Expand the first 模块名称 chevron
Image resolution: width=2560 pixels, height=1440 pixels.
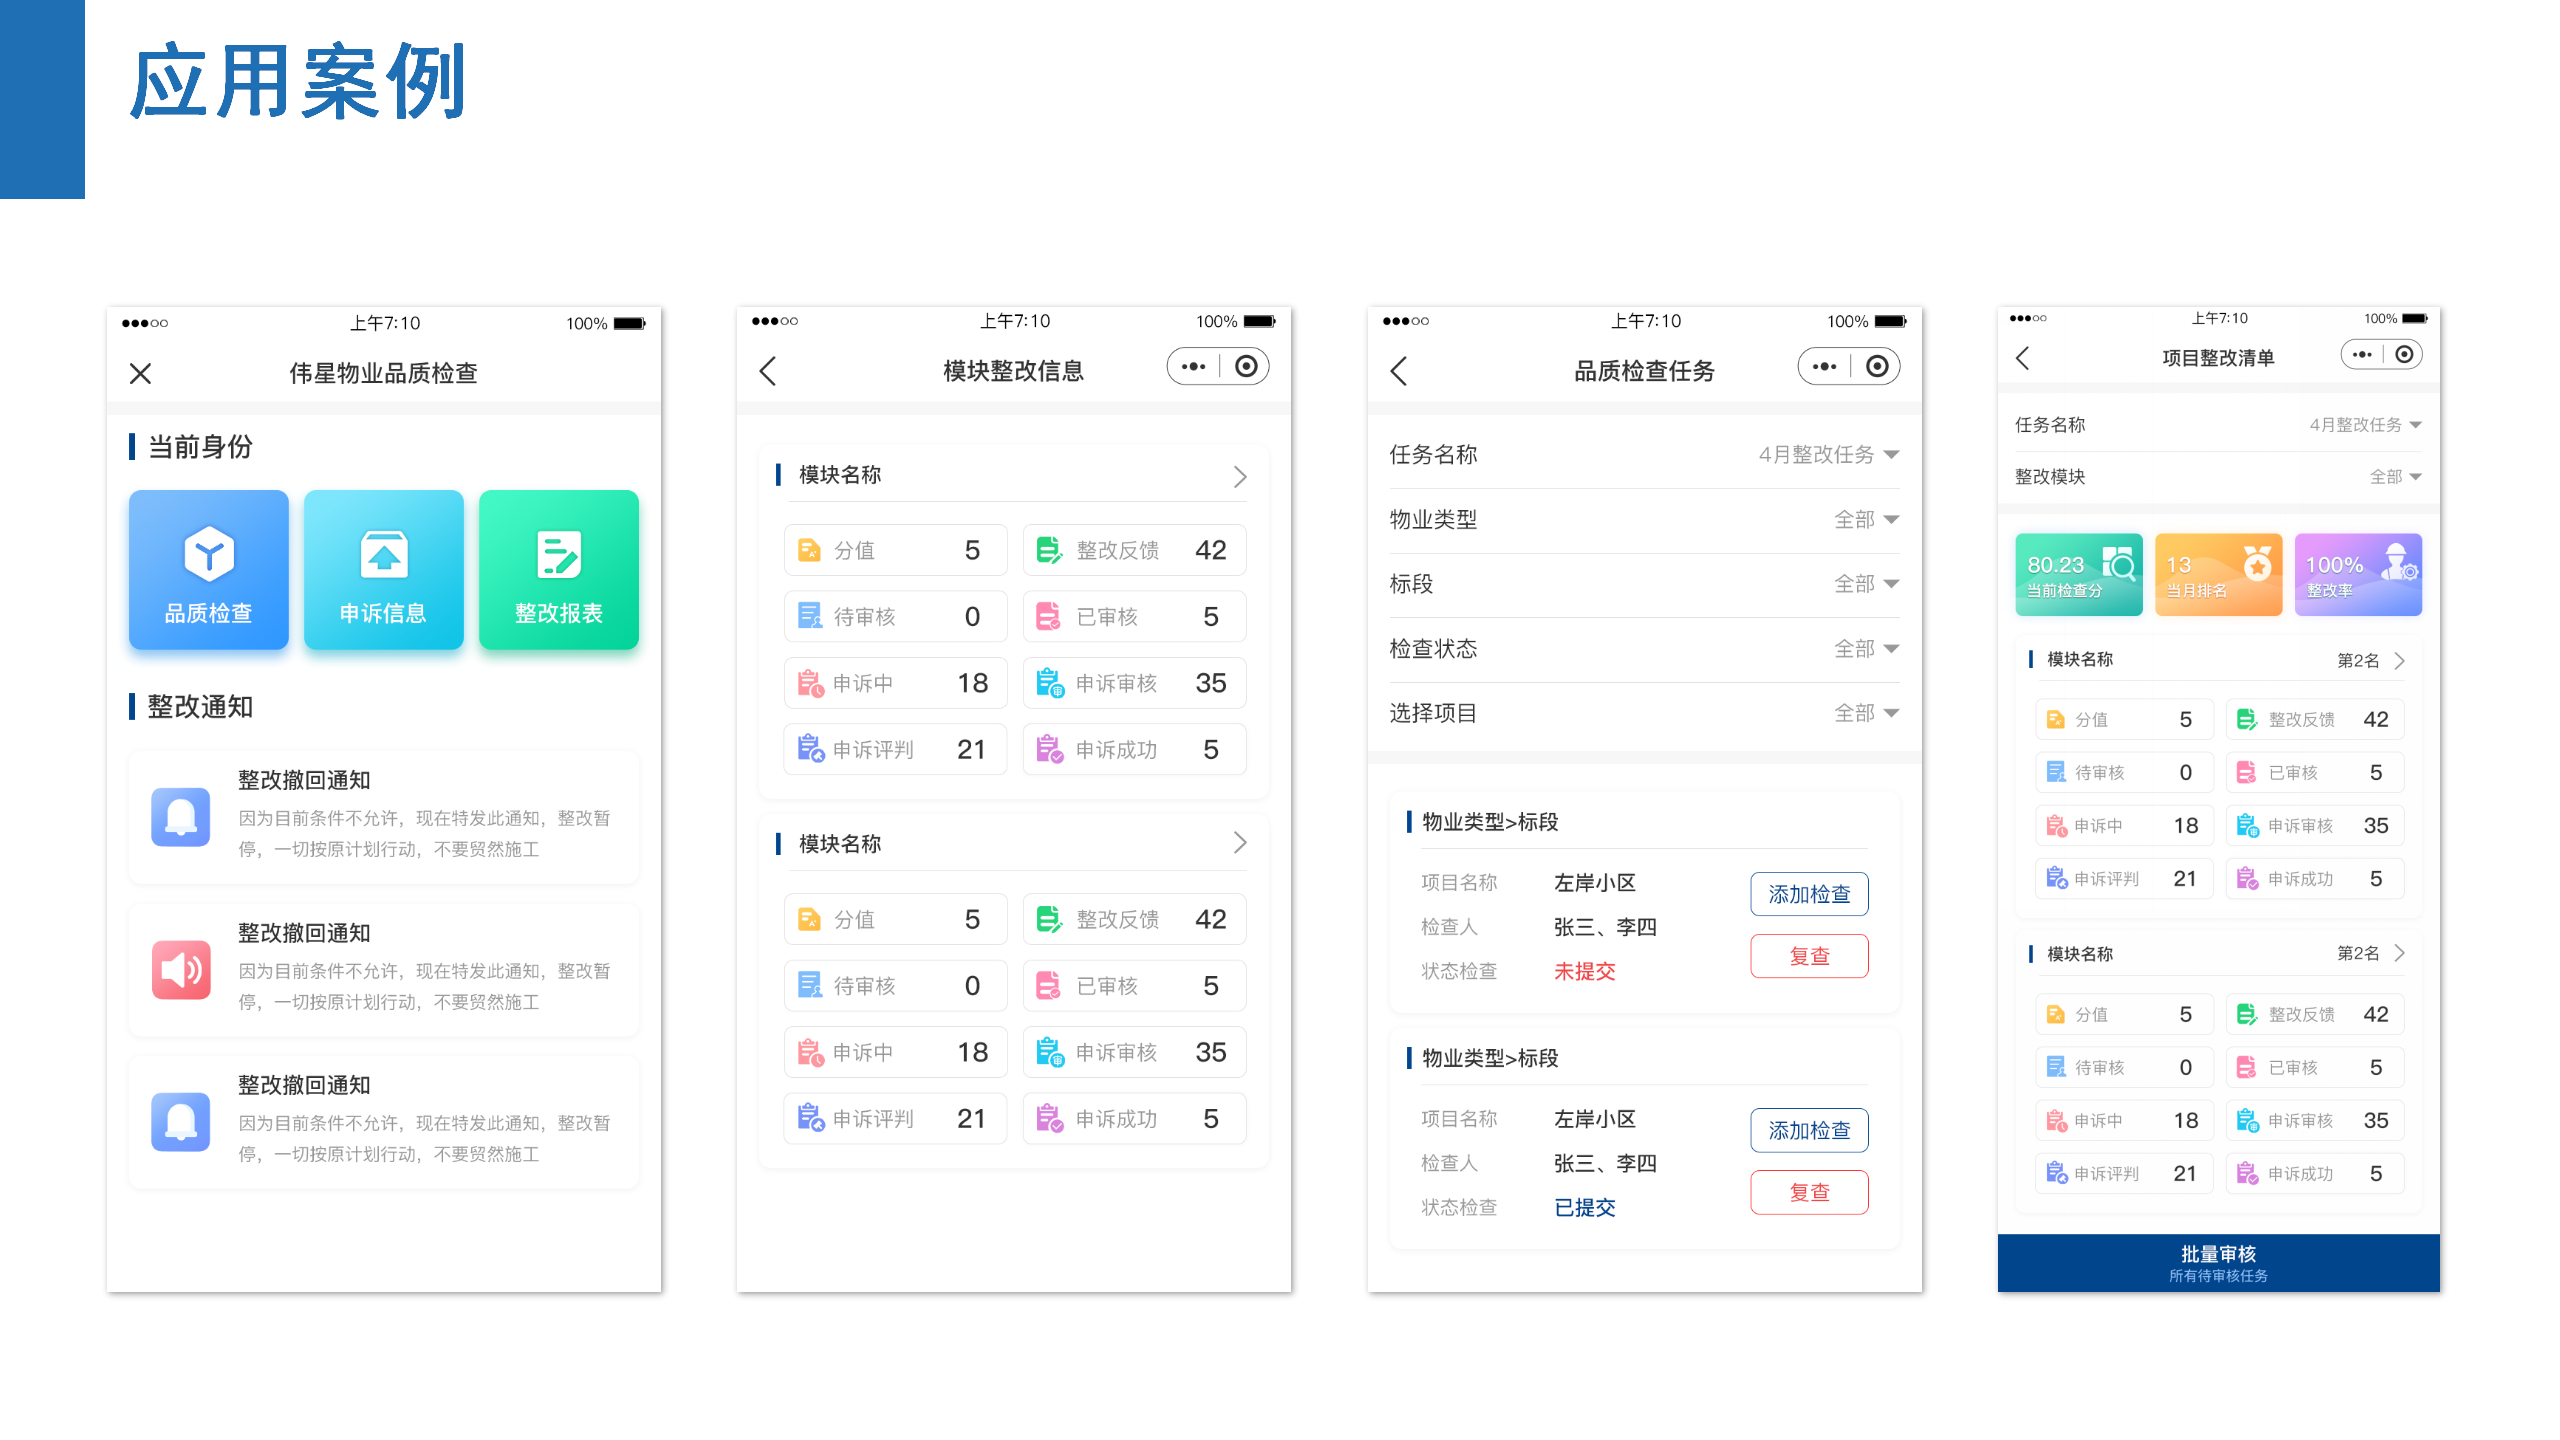(1240, 476)
